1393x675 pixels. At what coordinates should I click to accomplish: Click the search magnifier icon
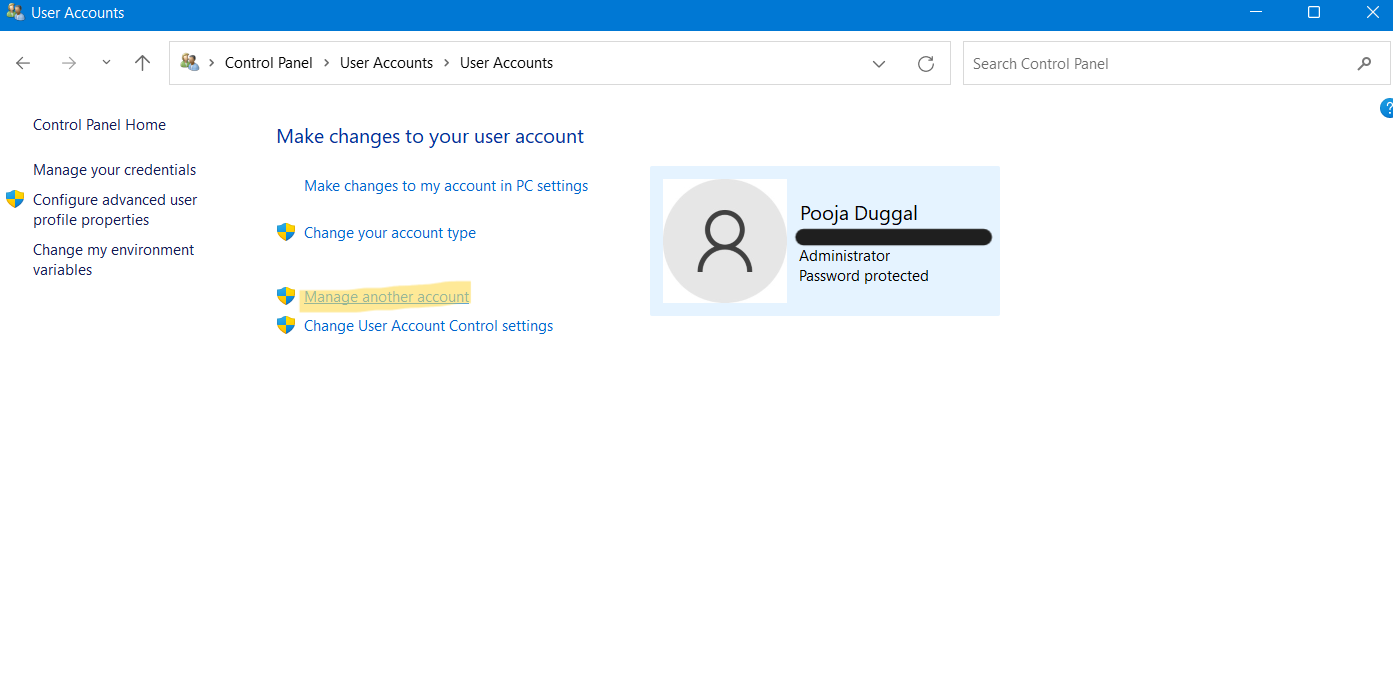tap(1364, 63)
